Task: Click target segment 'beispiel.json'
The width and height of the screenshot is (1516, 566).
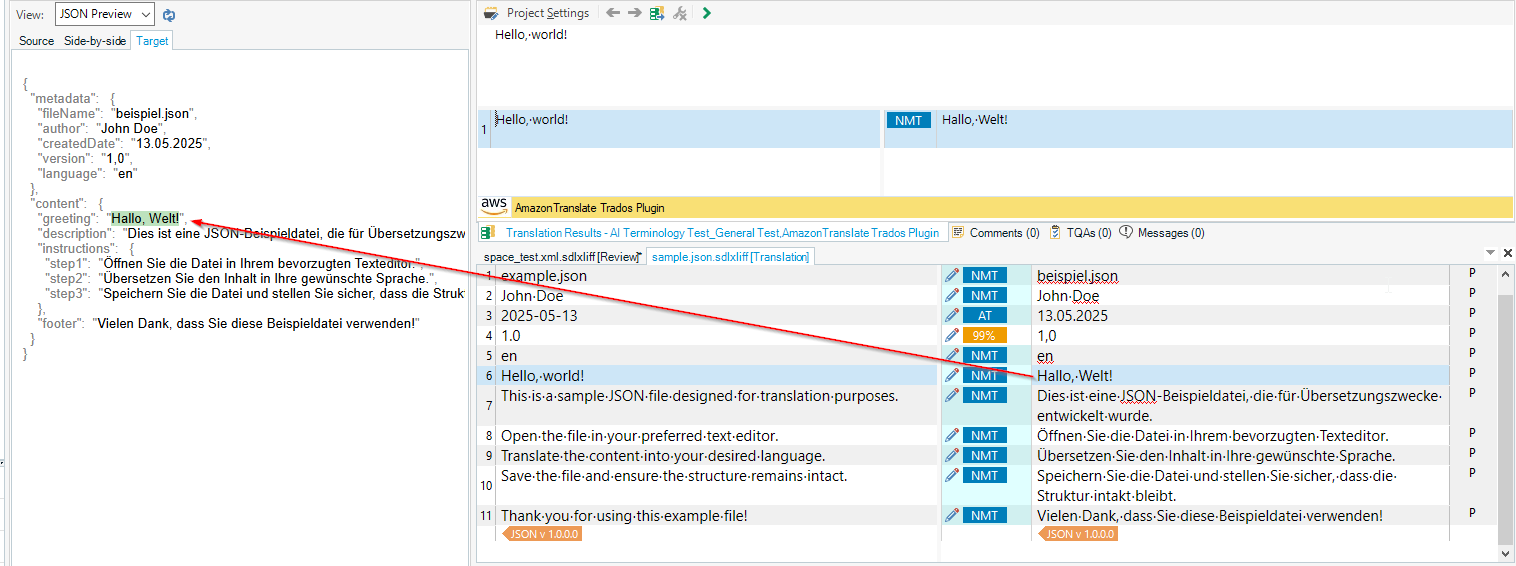Action: point(1078,275)
